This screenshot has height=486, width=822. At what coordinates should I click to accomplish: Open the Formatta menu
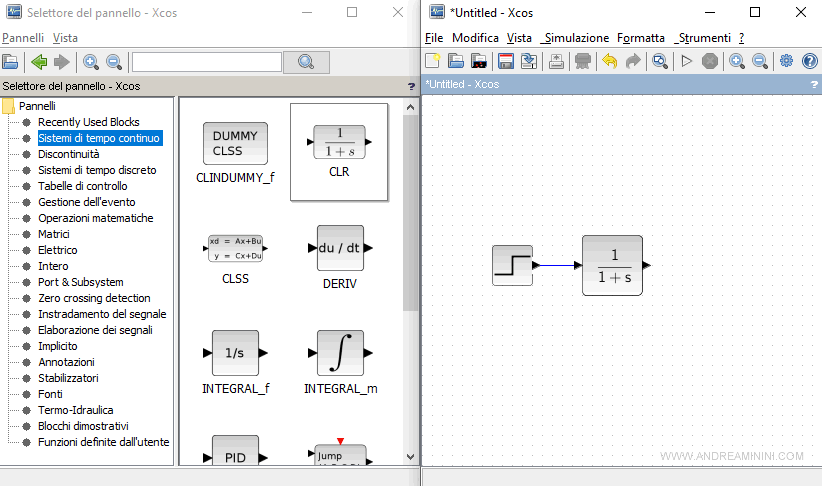[641, 38]
